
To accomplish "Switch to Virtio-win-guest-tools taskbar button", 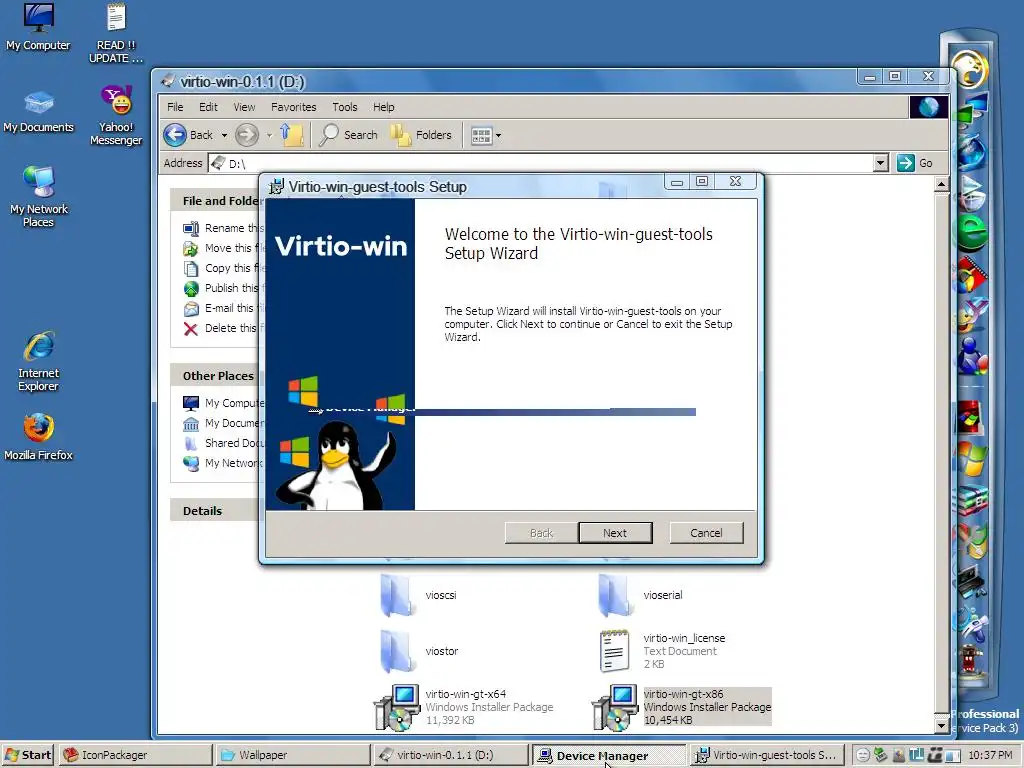I will tap(767, 755).
